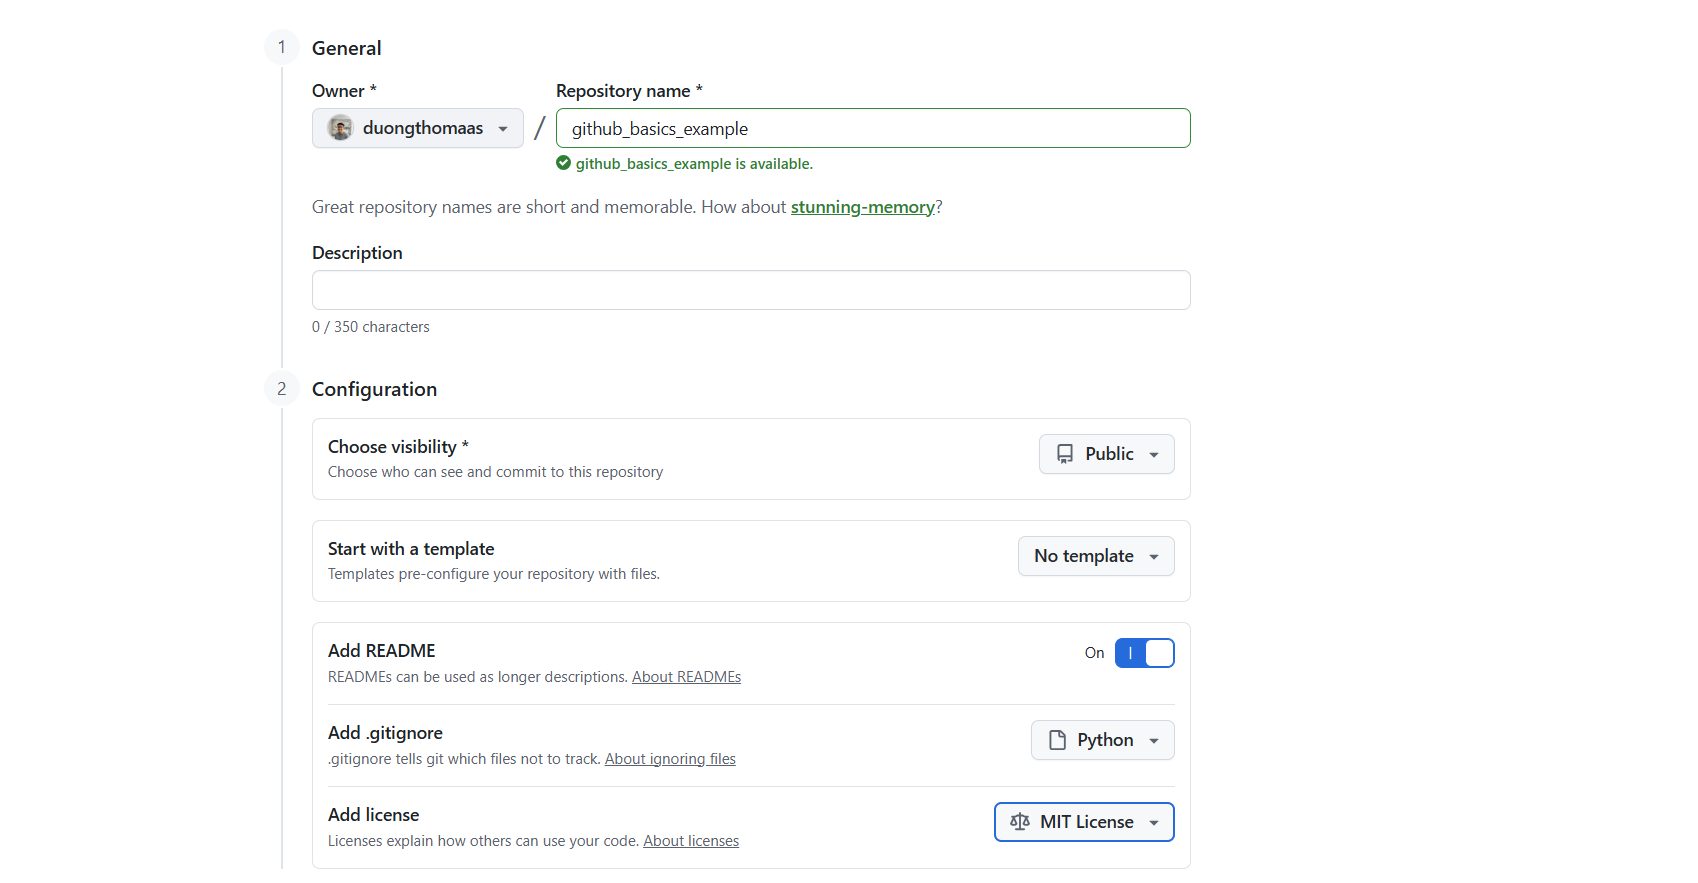Click the repository icon beside Public

tap(1065, 454)
